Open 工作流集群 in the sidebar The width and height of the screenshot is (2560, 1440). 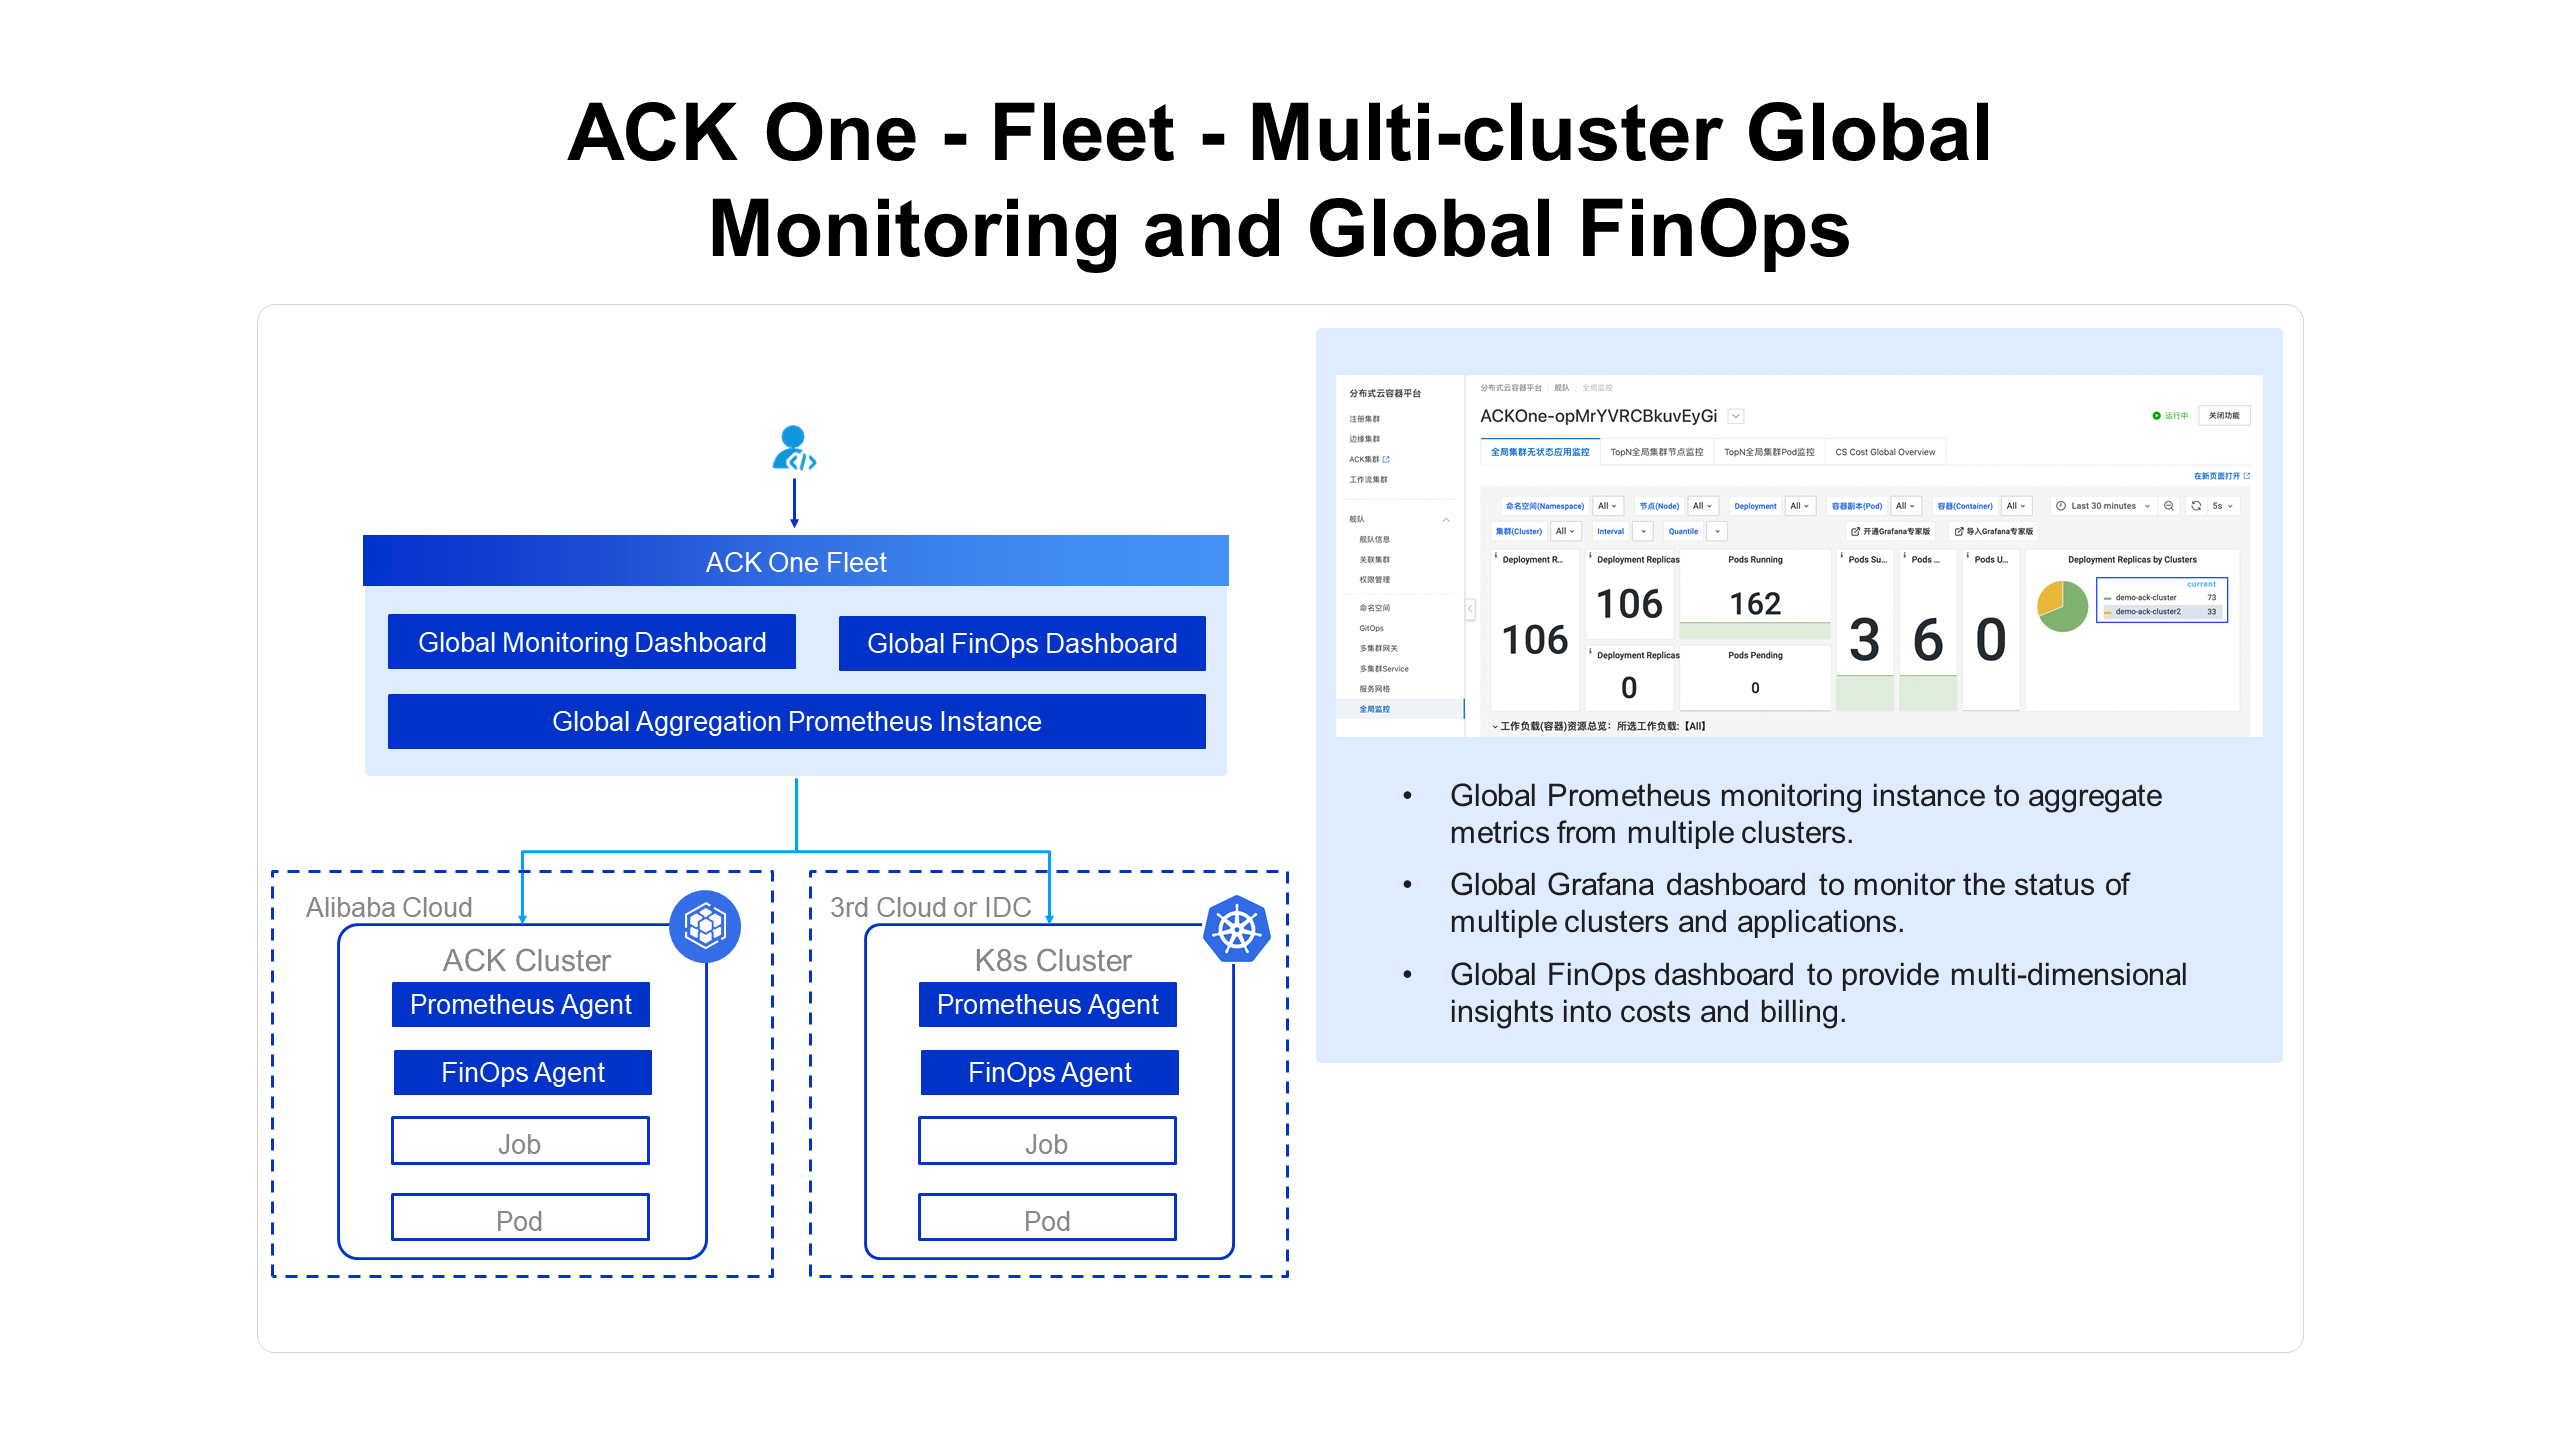point(1368,480)
